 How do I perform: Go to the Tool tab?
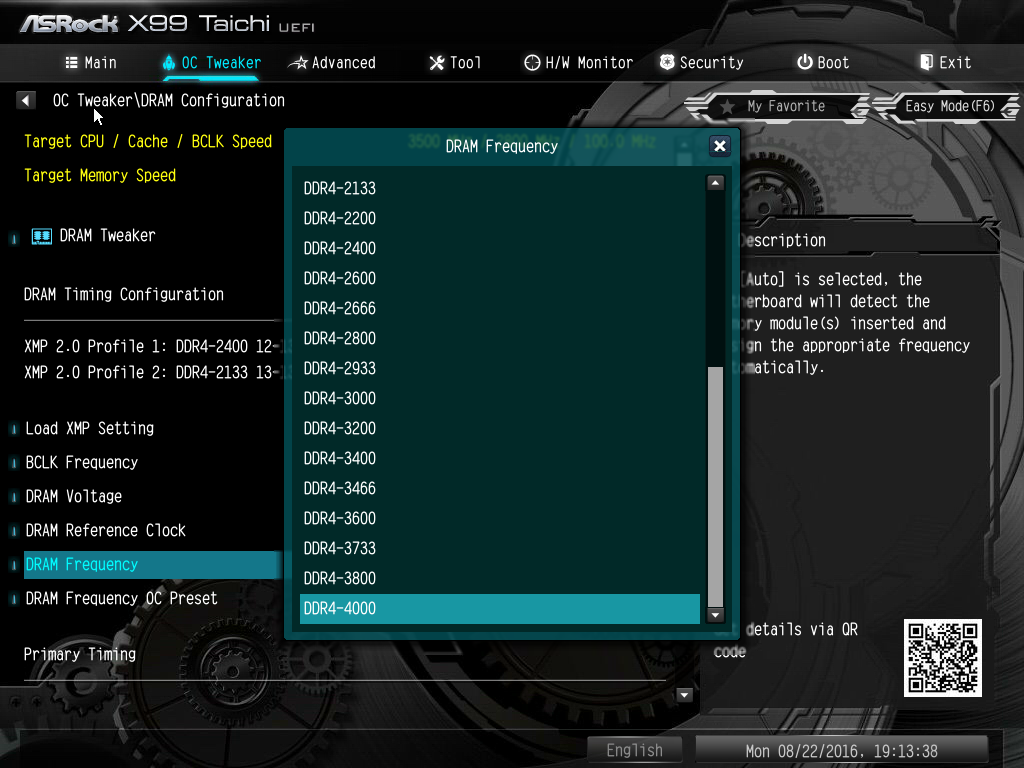[455, 63]
